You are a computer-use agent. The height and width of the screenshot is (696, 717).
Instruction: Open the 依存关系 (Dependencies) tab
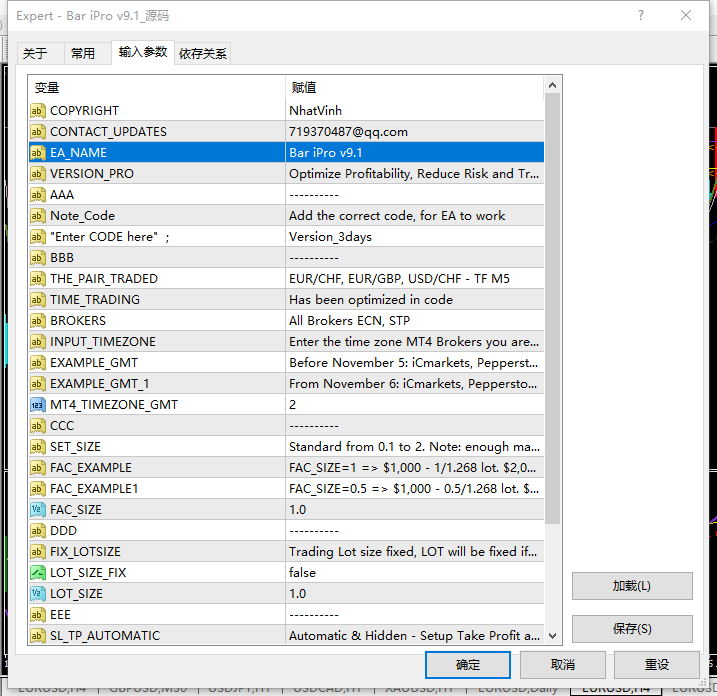(x=203, y=54)
